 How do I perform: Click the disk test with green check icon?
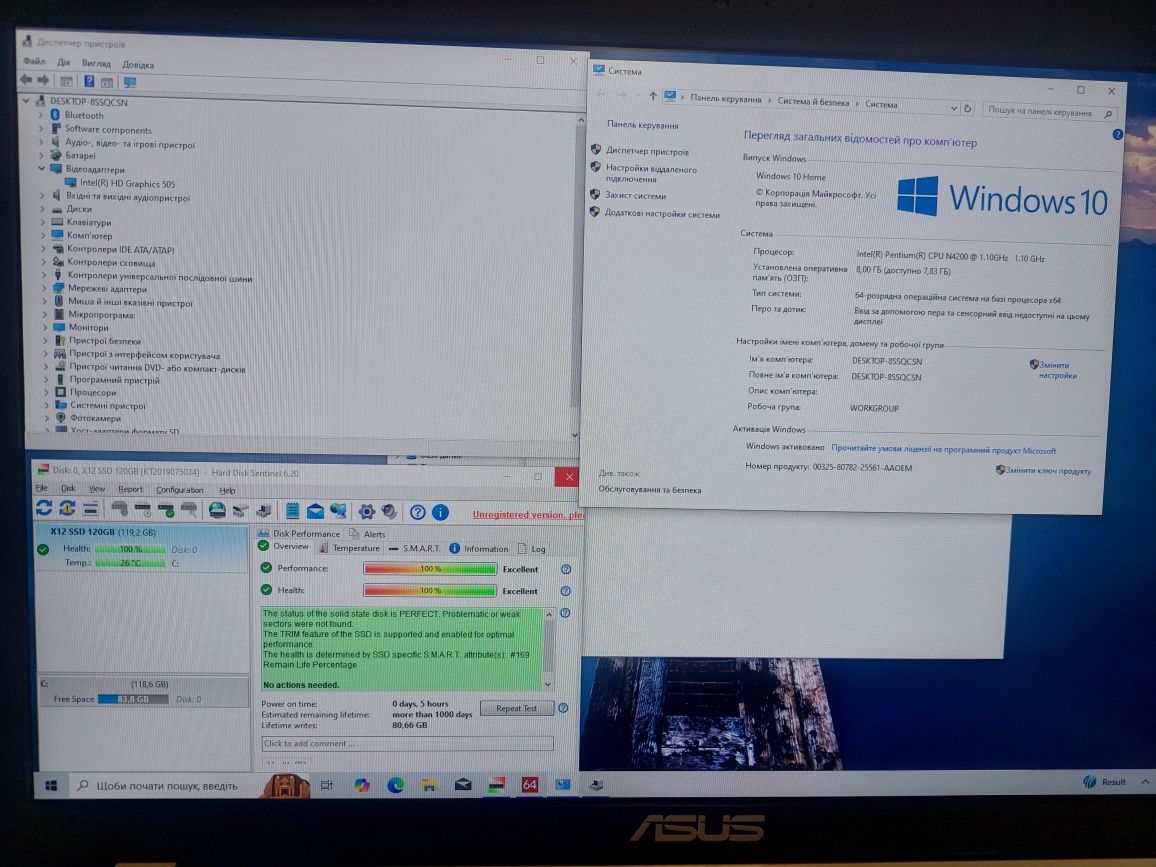(166, 509)
